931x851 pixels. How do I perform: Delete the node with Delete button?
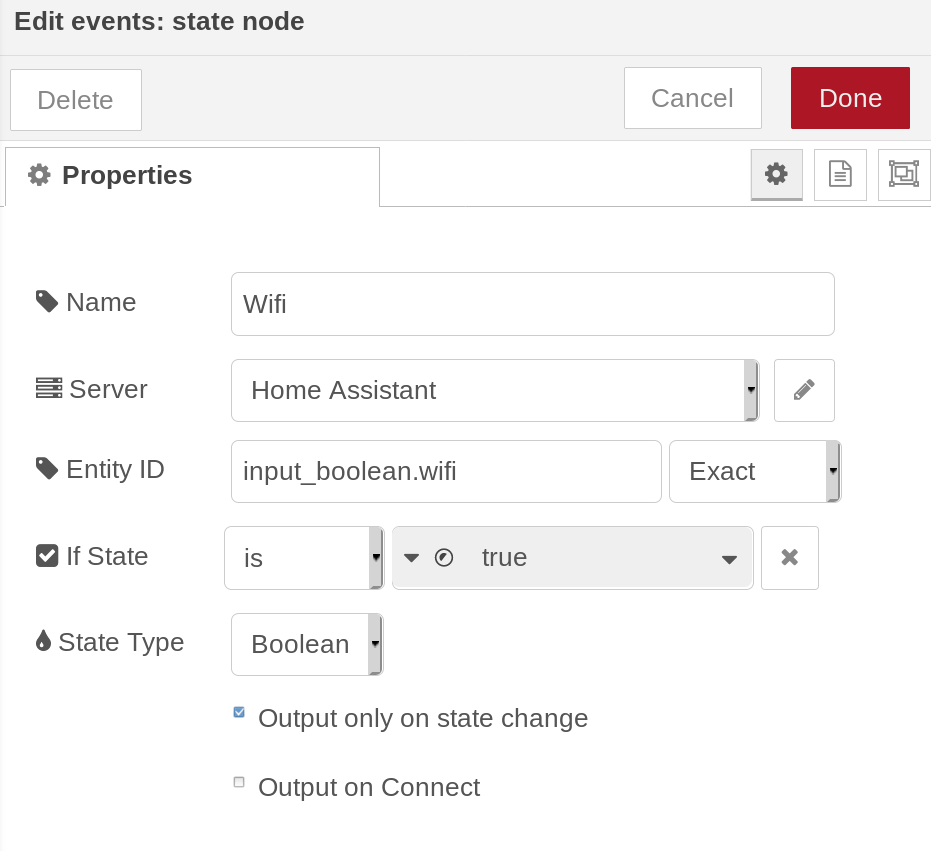tap(75, 100)
